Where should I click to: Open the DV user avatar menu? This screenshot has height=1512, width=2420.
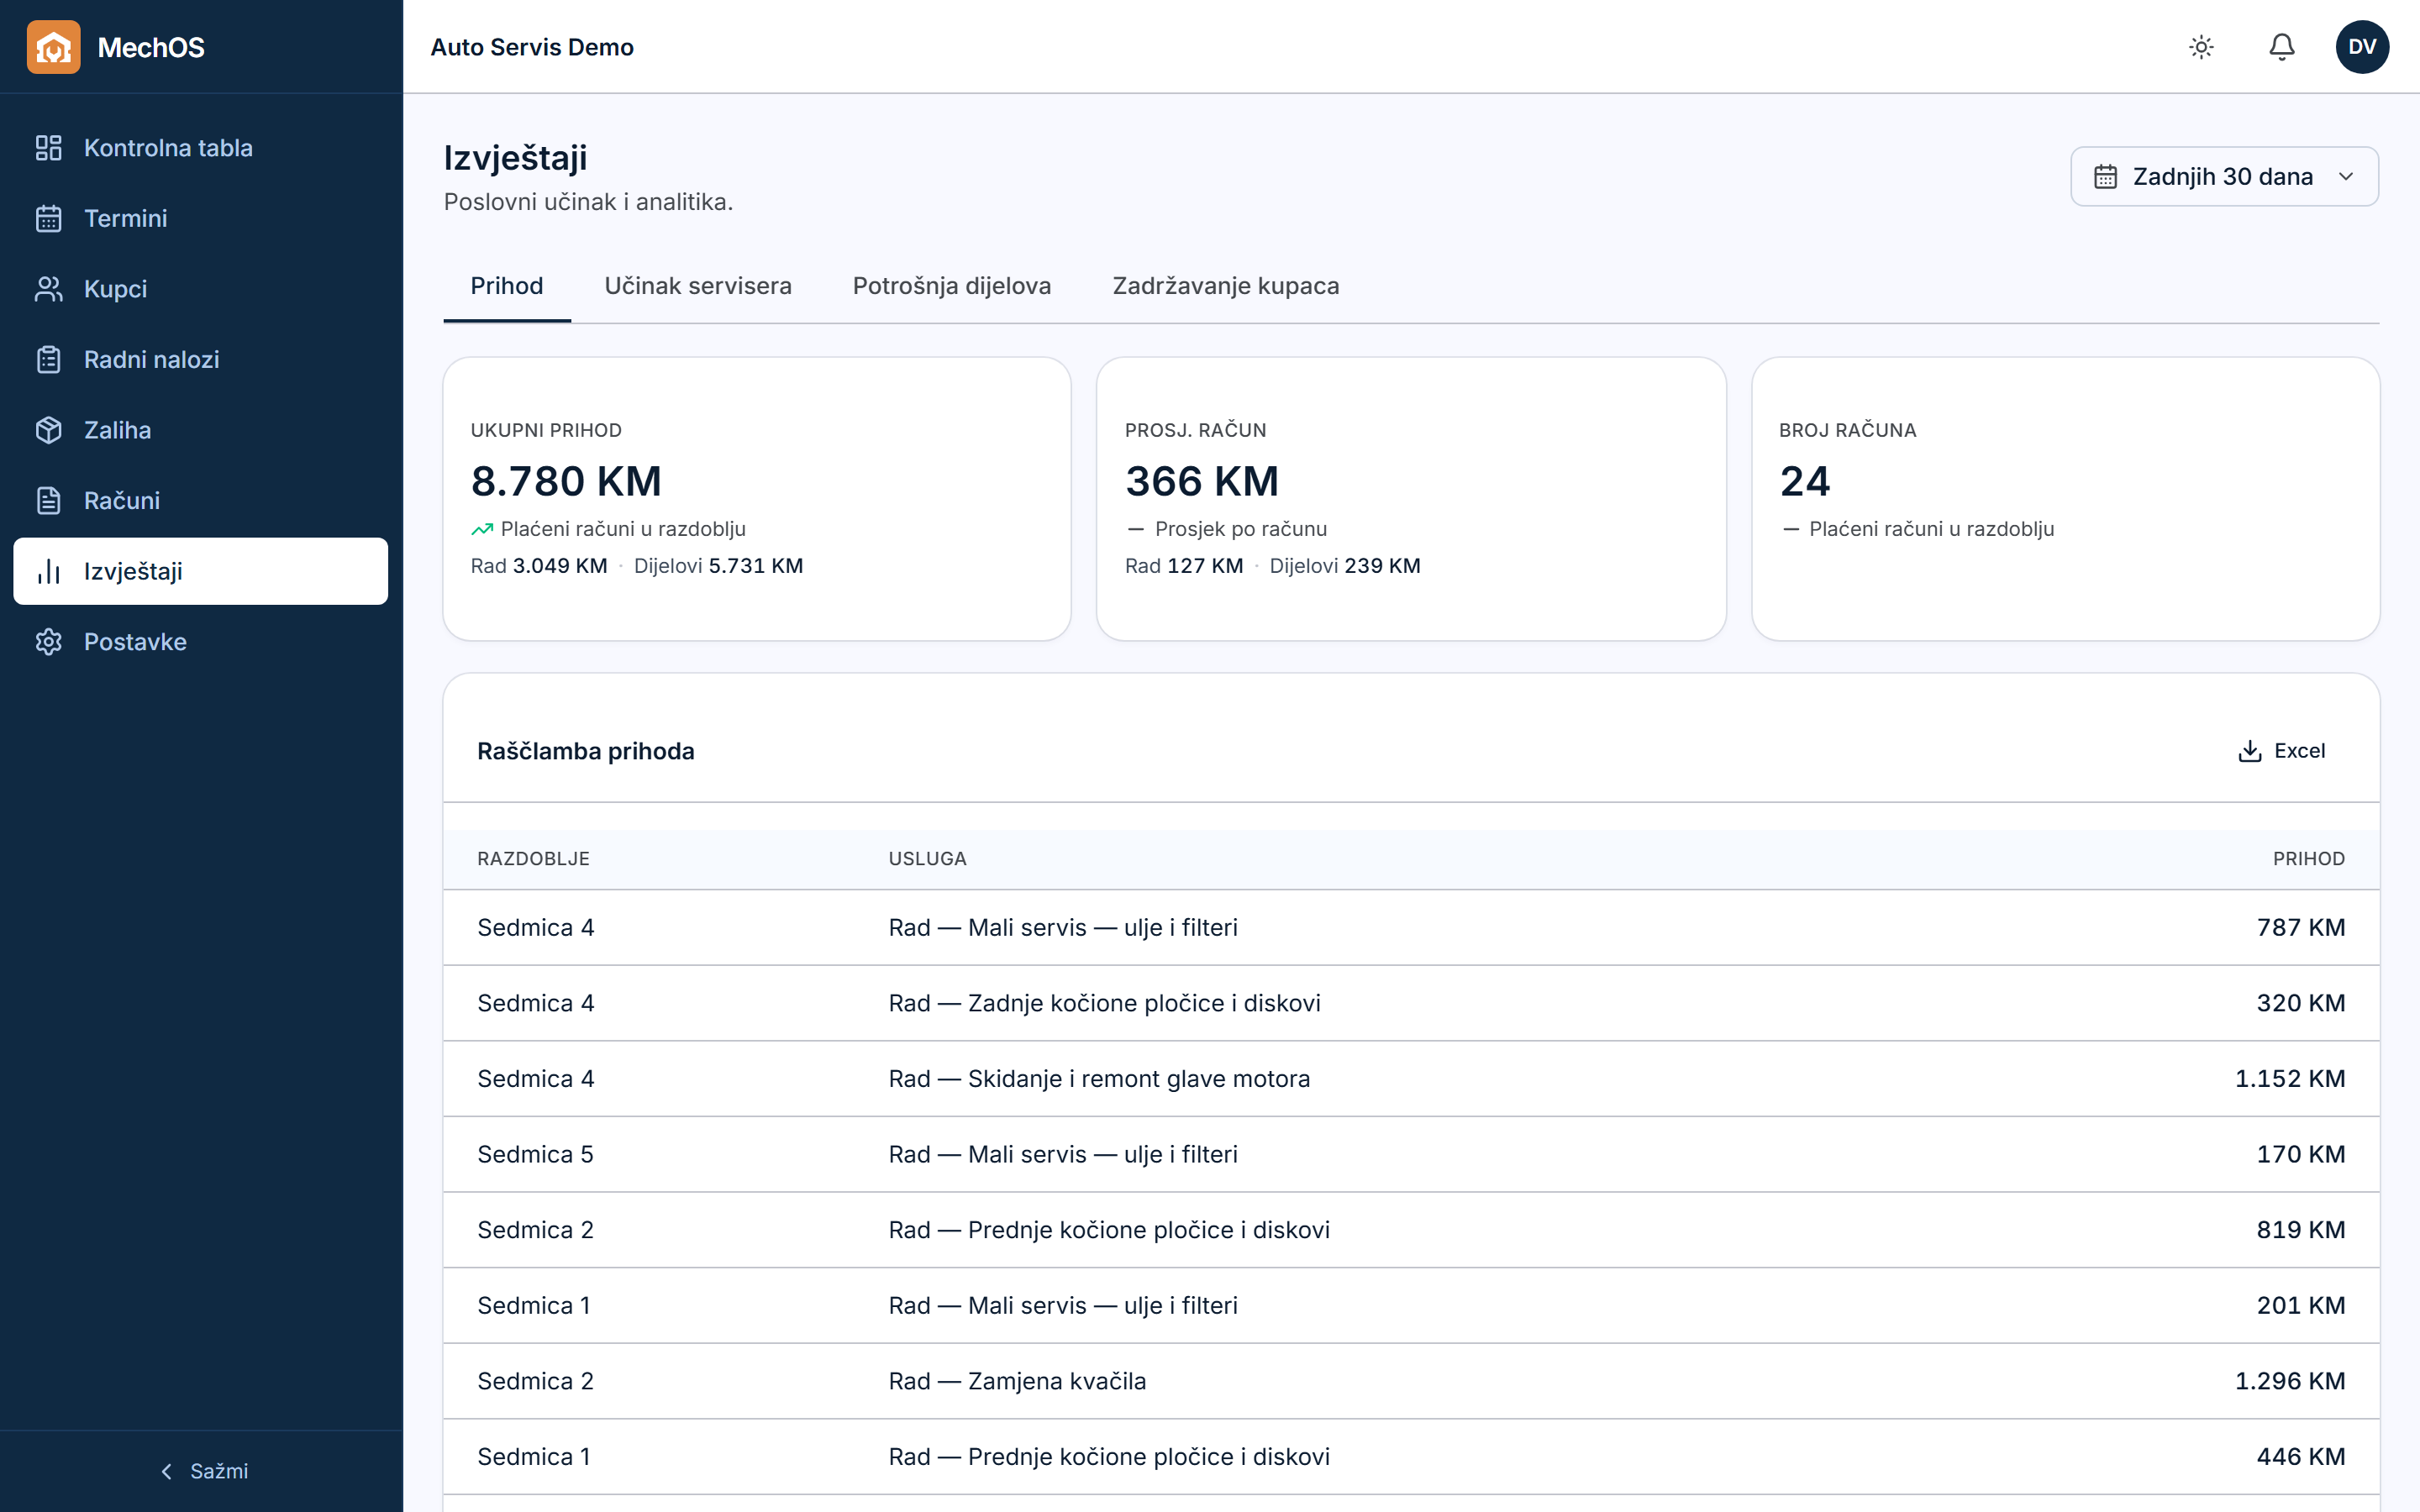point(2362,47)
